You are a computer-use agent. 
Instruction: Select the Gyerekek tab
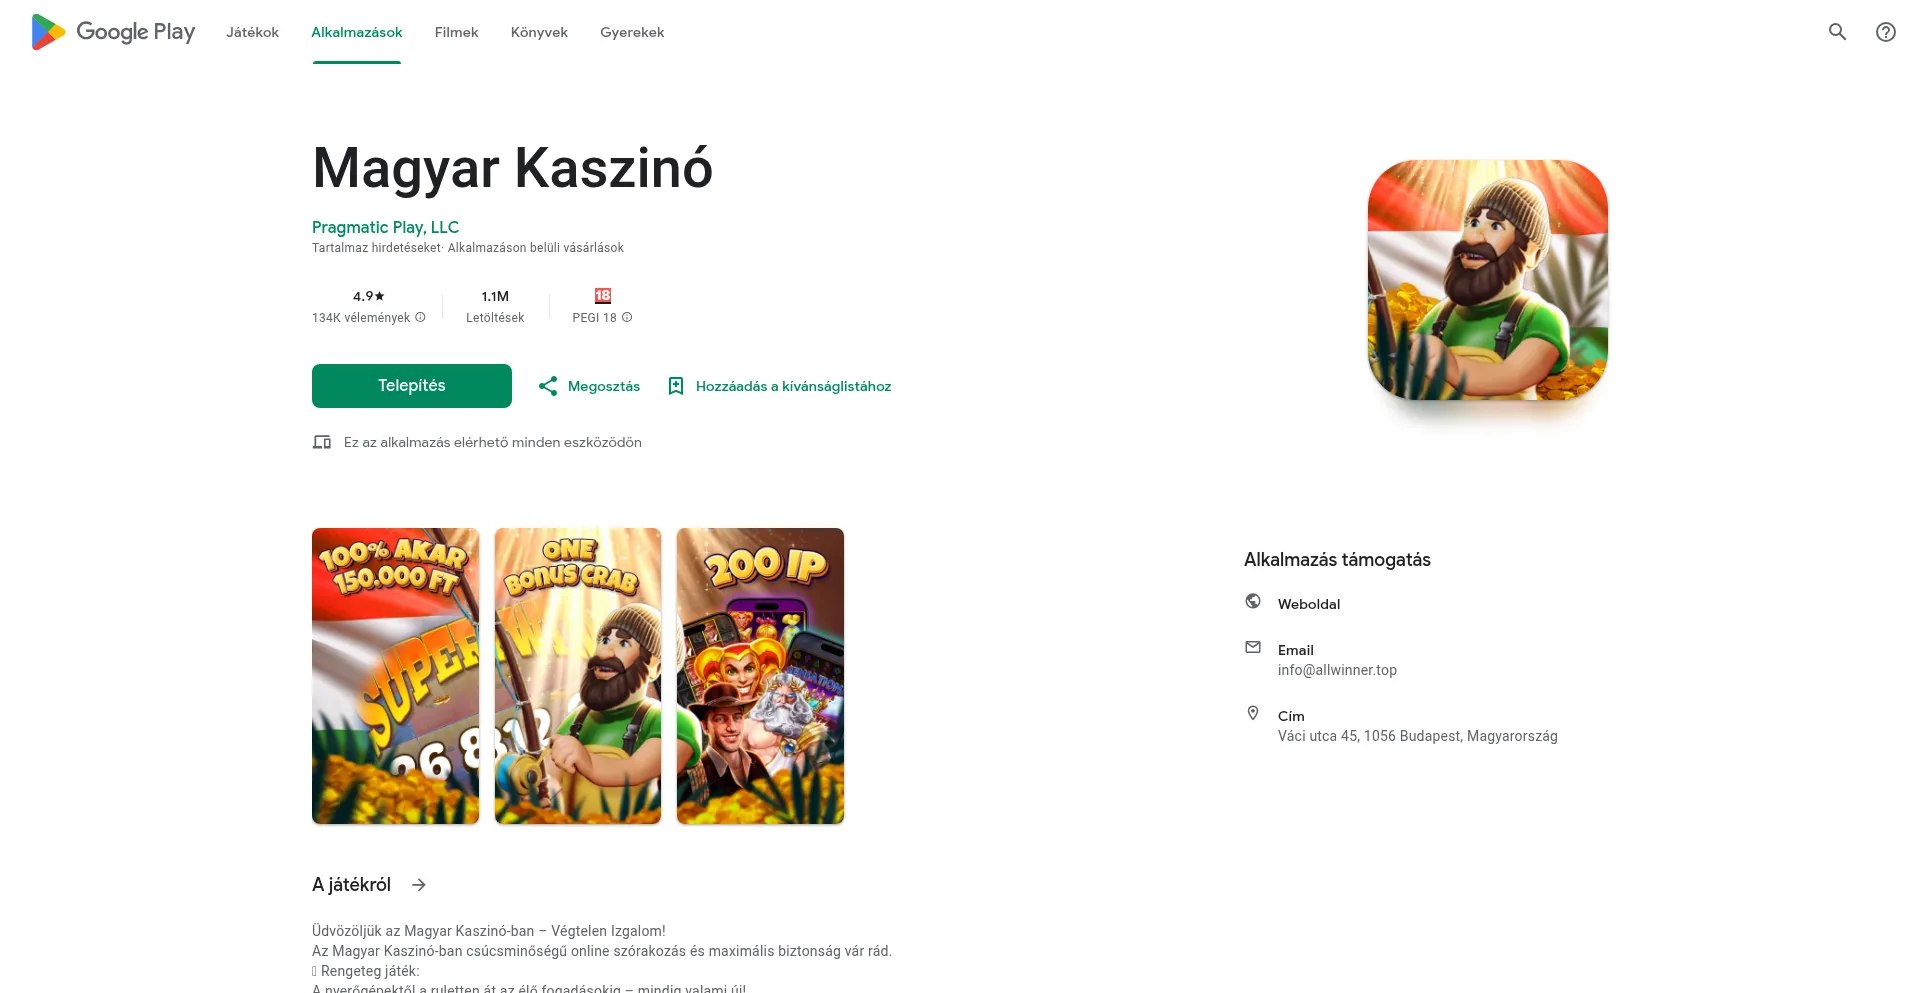(x=632, y=32)
